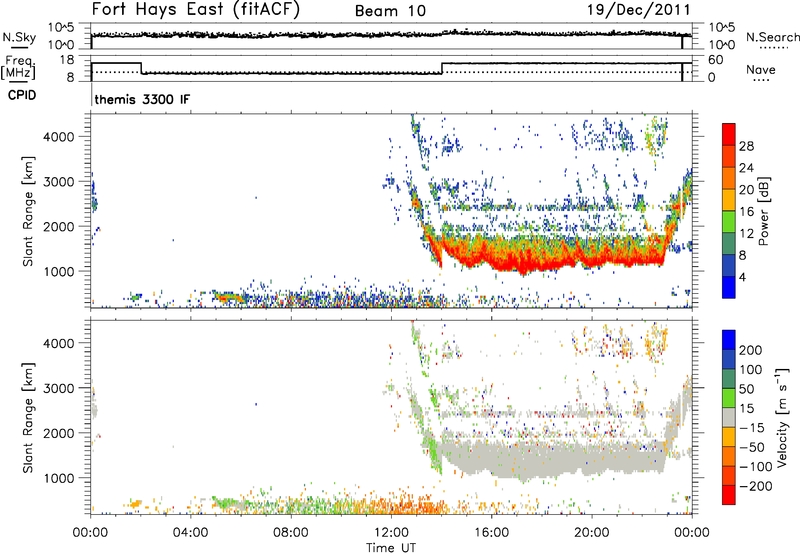Click the '28' Power colorbar value
The image size is (800, 554).
pos(746,146)
